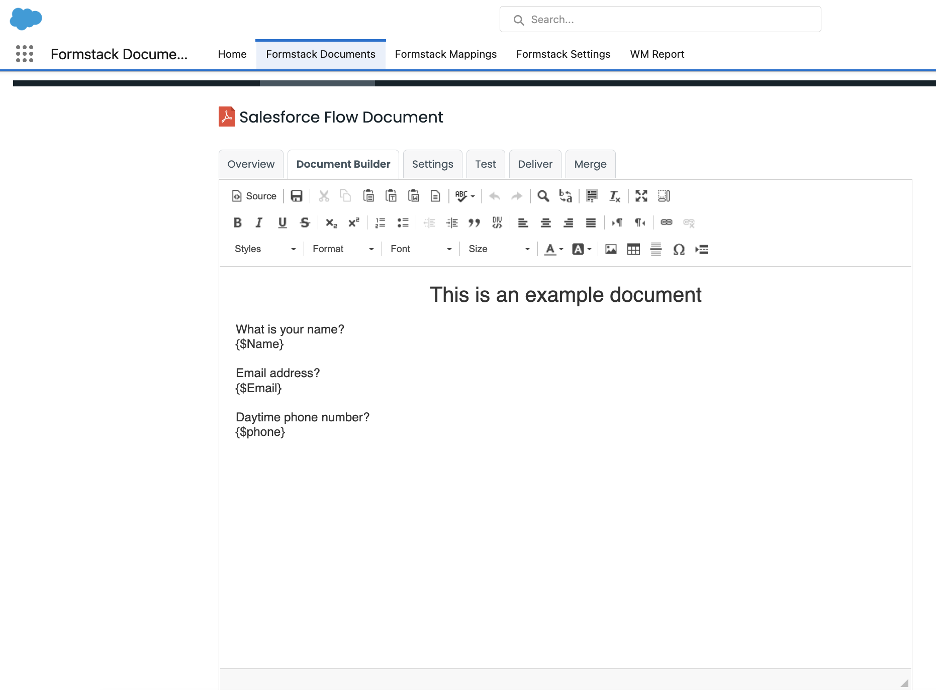
Task: Insert a table into the document
Action: 633,249
